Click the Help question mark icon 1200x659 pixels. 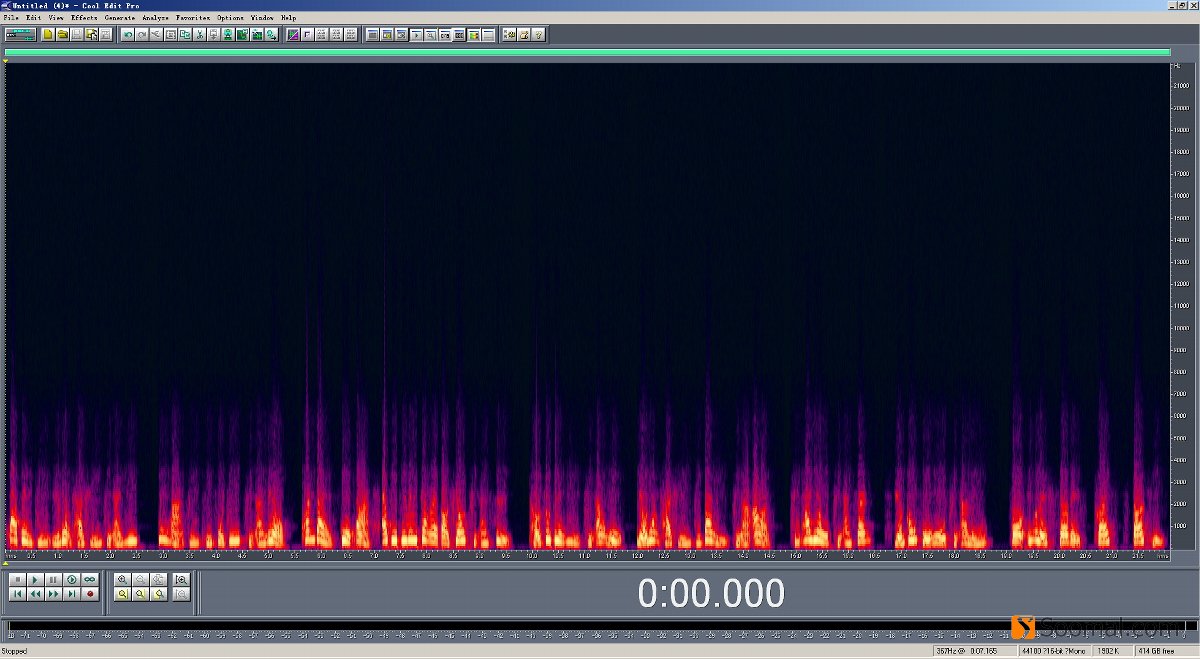click(538, 34)
